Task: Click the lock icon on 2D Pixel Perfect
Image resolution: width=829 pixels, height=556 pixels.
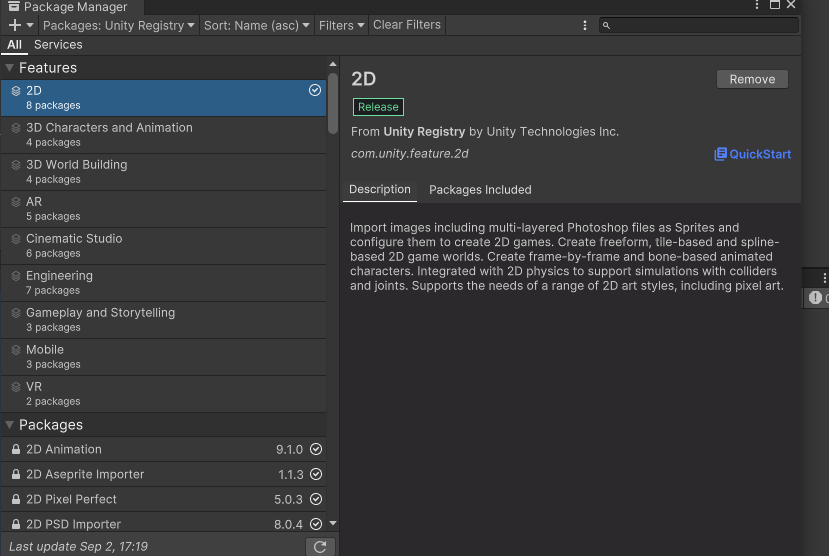Action: 16,499
